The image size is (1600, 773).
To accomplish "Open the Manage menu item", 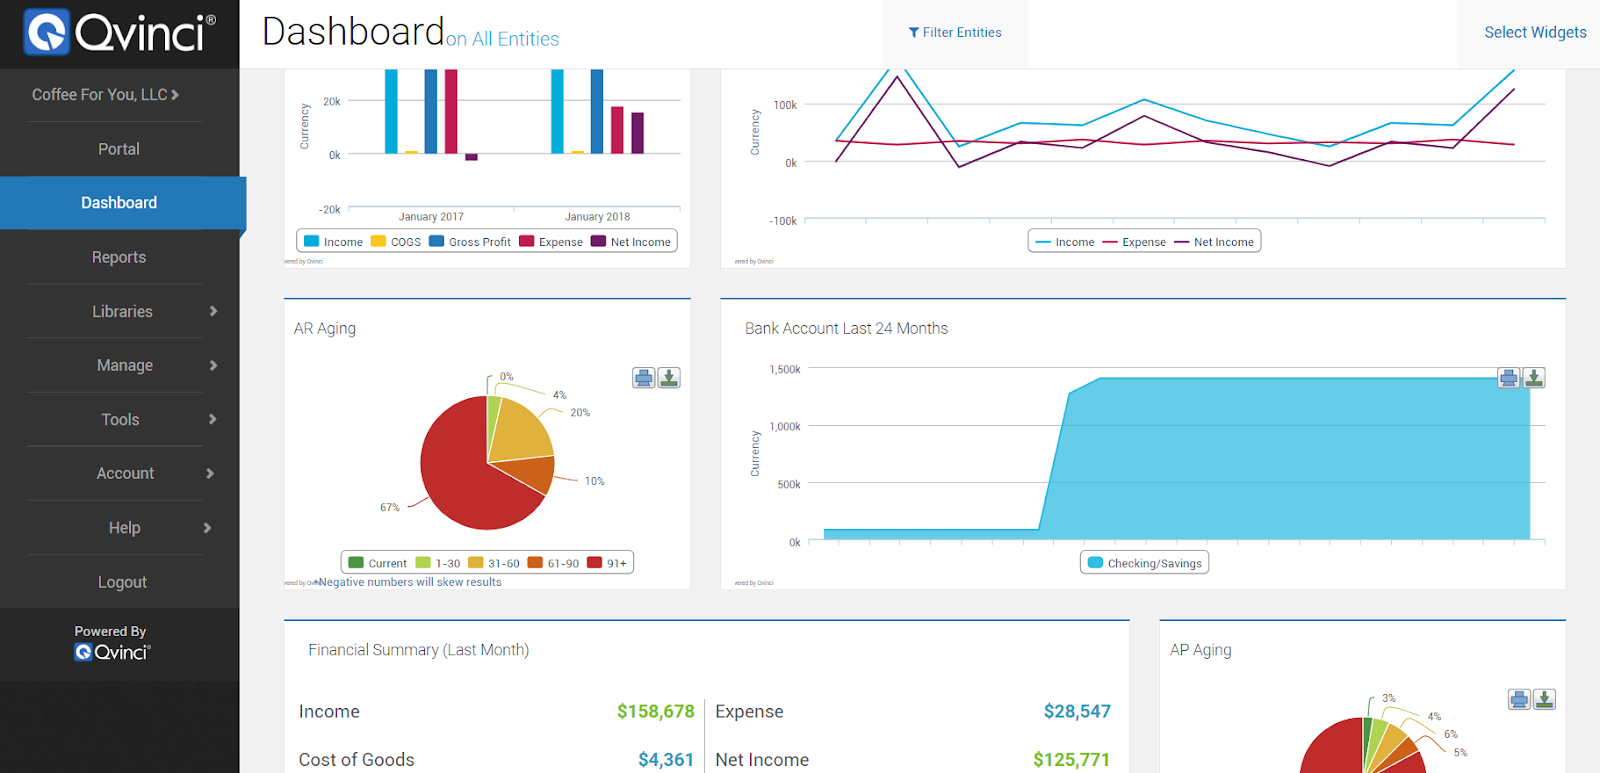I will pos(125,365).
